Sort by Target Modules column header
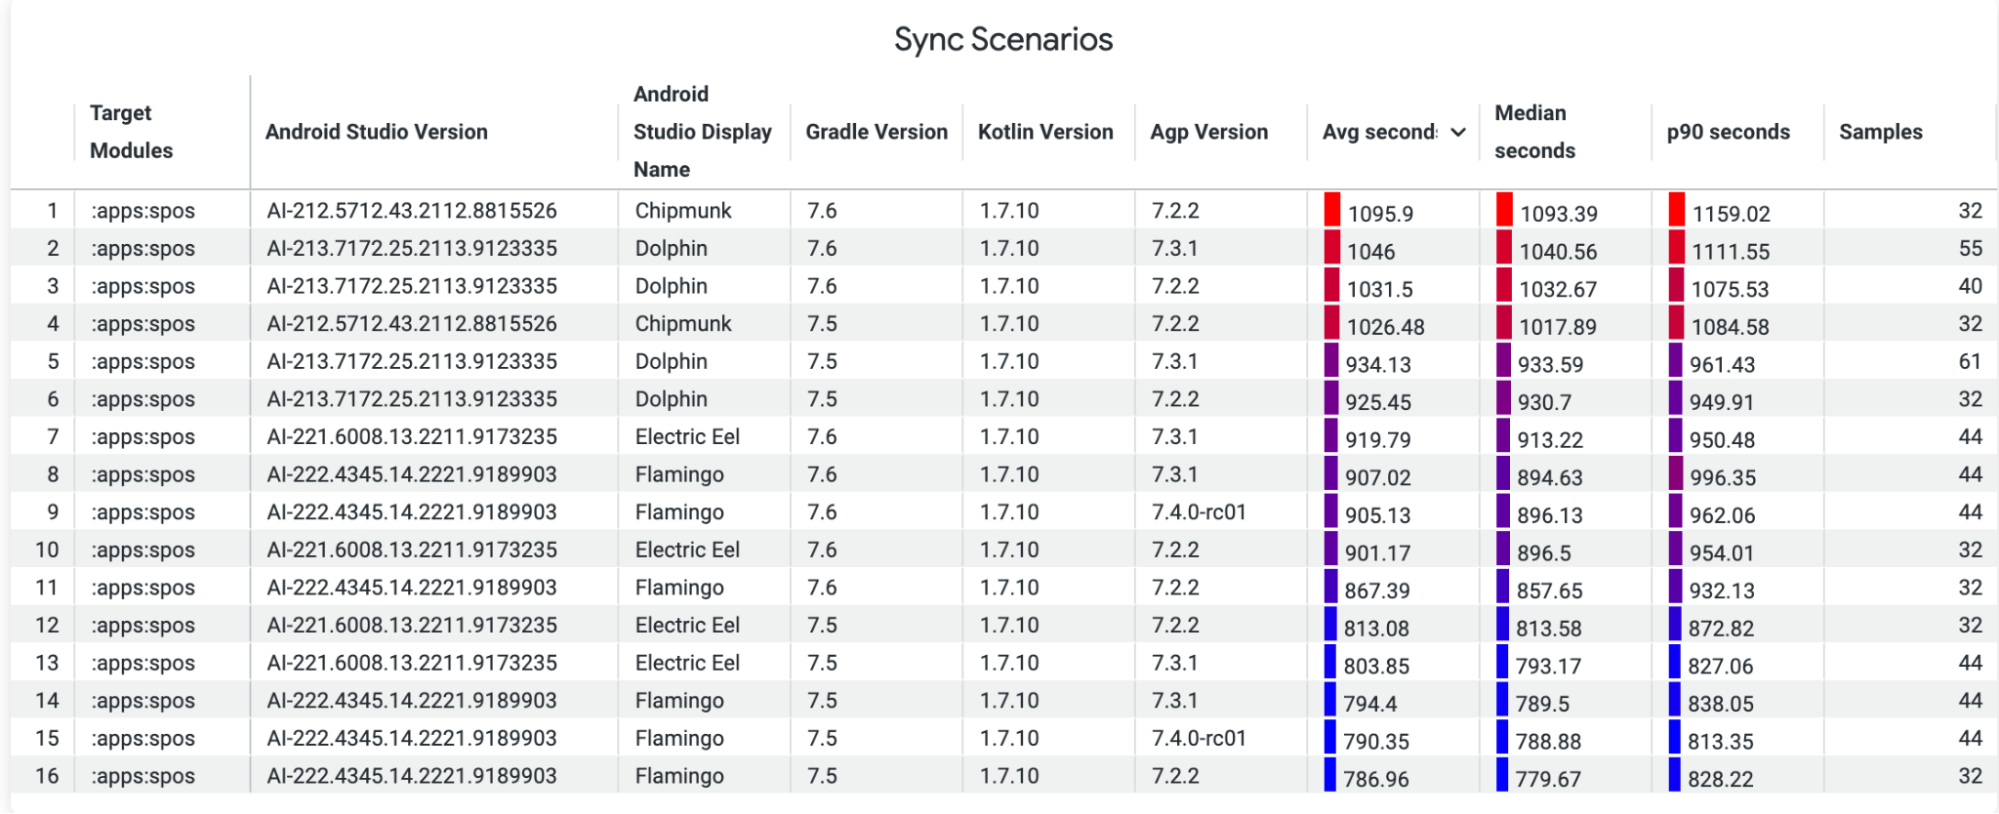 coord(130,132)
